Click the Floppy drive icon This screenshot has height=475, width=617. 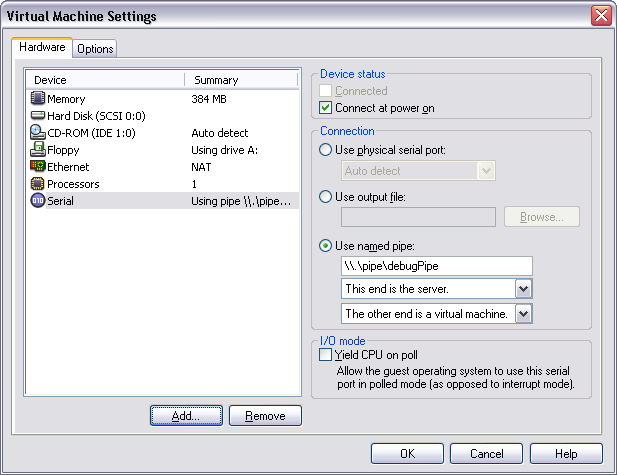pyautogui.click(x=38, y=150)
